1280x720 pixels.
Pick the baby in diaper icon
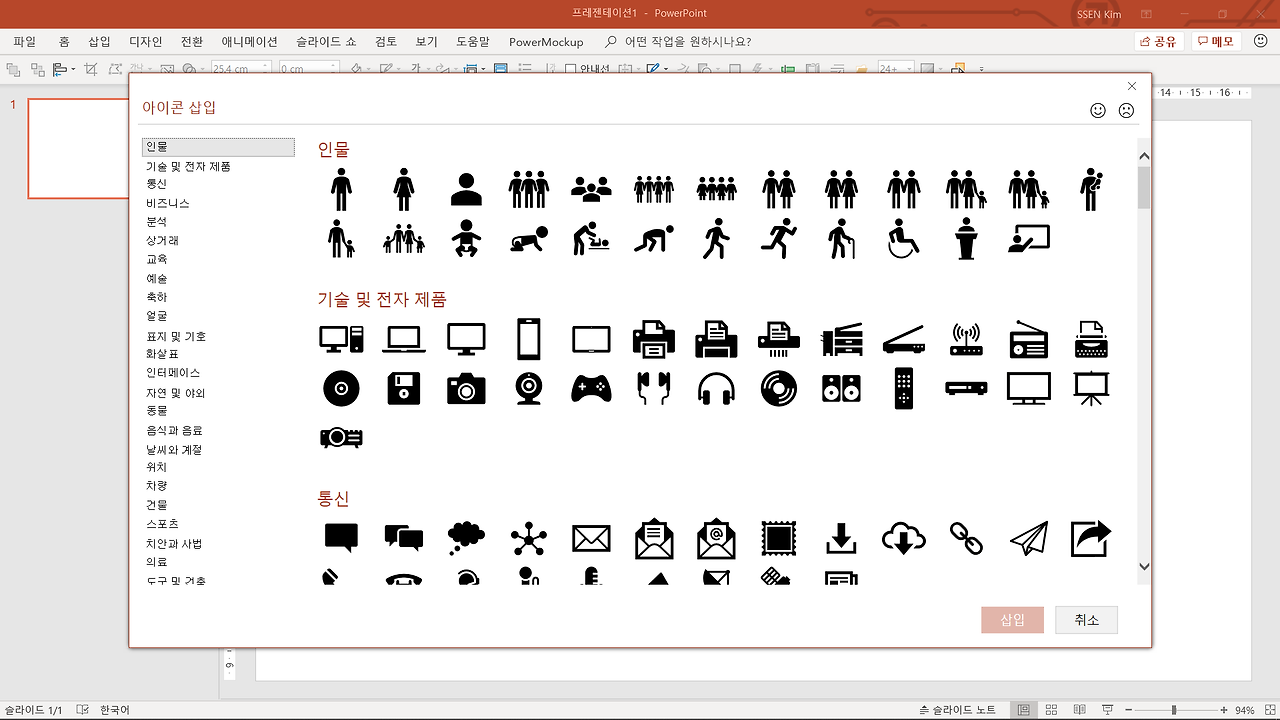pyautogui.click(x=466, y=239)
